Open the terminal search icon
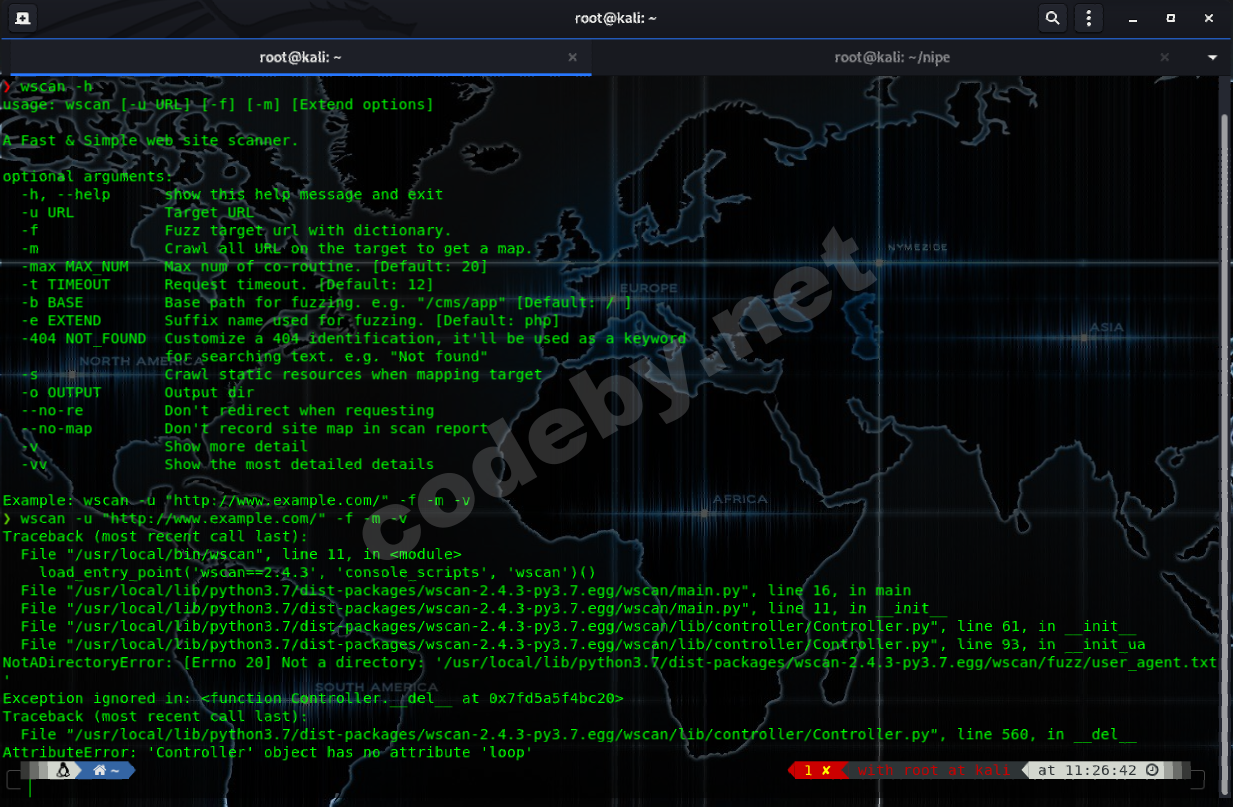This screenshot has width=1233, height=807. 1052,18
